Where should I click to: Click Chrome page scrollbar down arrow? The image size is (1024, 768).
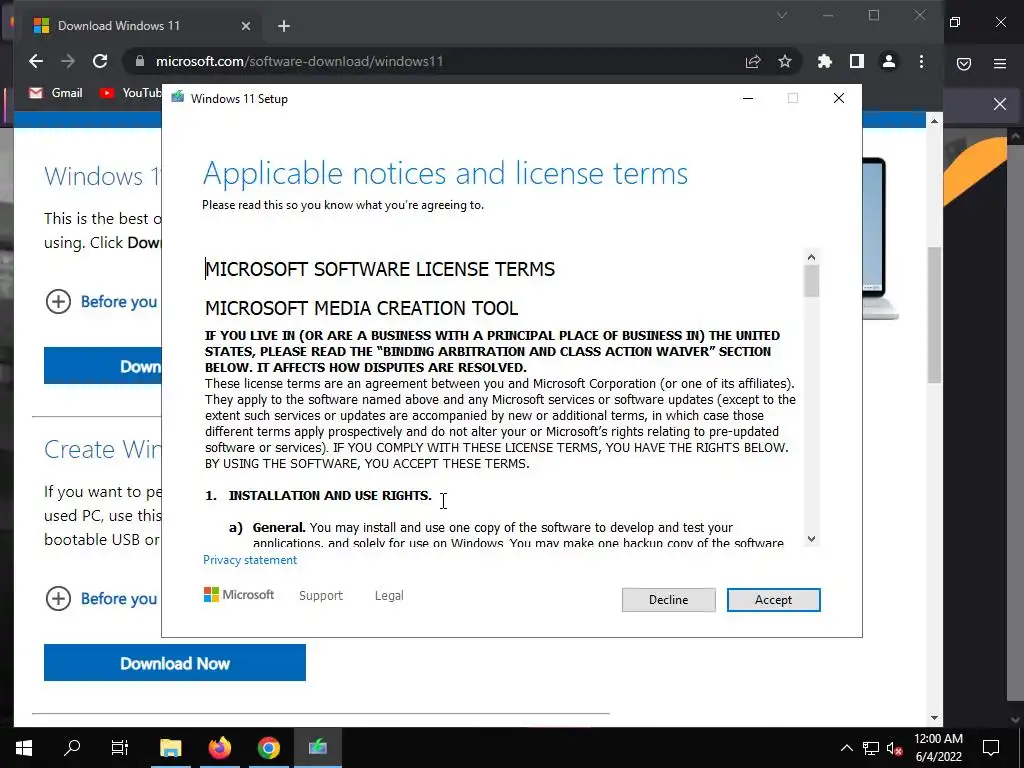point(935,718)
